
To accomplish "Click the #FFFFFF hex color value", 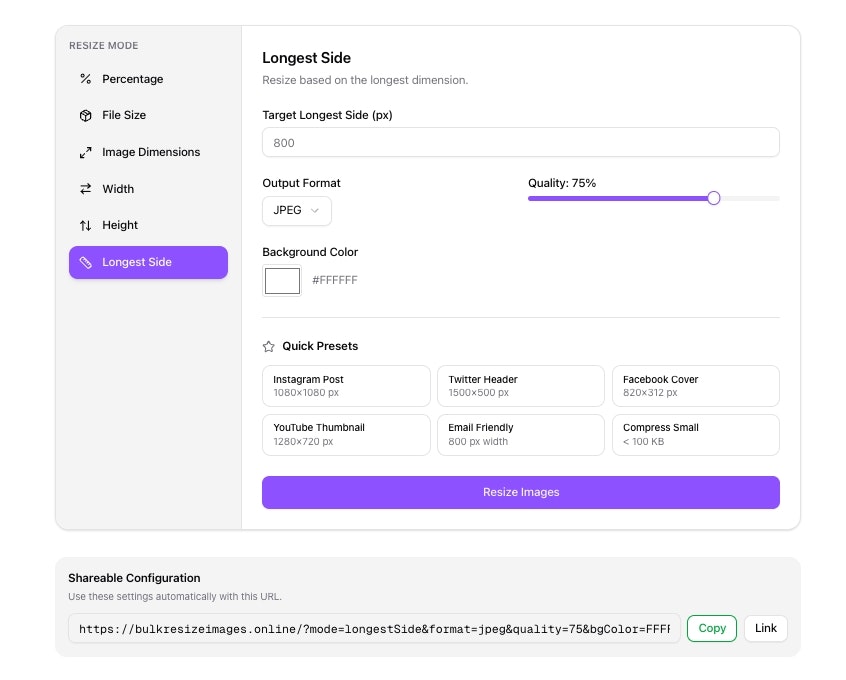I will click(335, 280).
